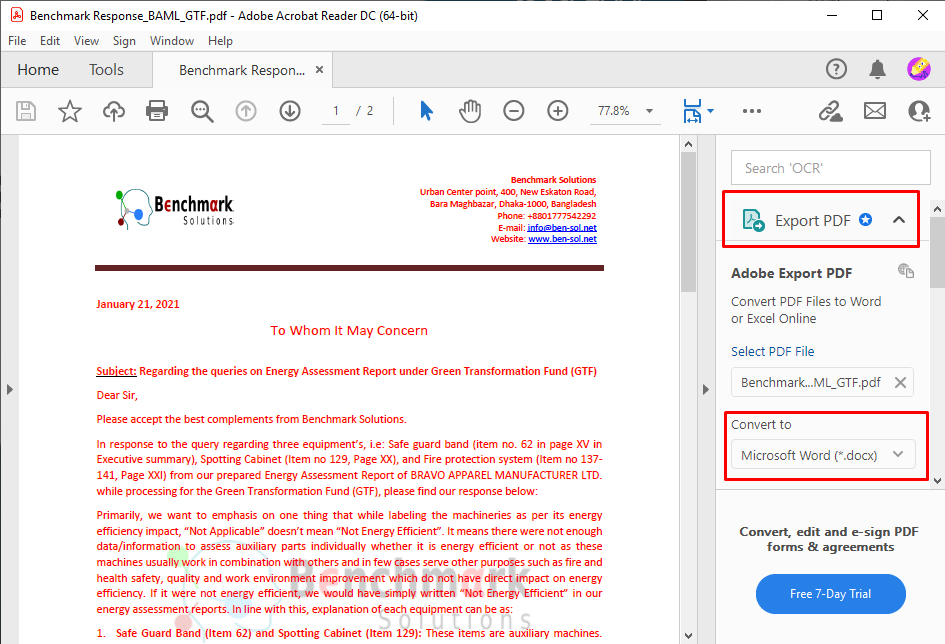This screenshot has width=945, height=644.
Task: Click the Free 7-Day Trial button
Action: click(x=830, y=594)
